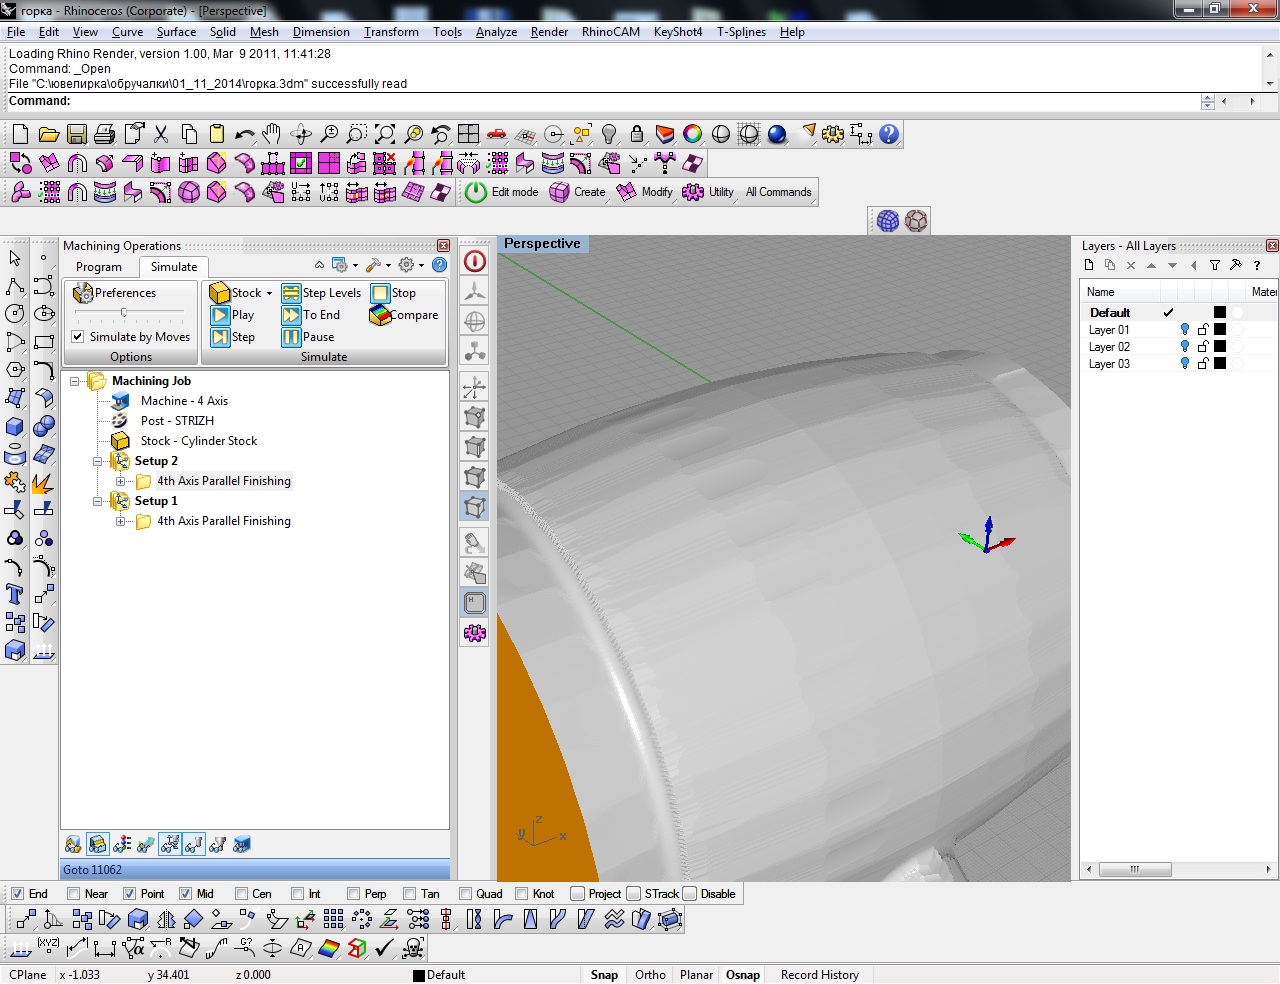Image resolution: width=1280 pixels, height=984 pixels.
Task: Toggle Ortho in the status bar
Action: pyautogui.click(x=650, y=975)
